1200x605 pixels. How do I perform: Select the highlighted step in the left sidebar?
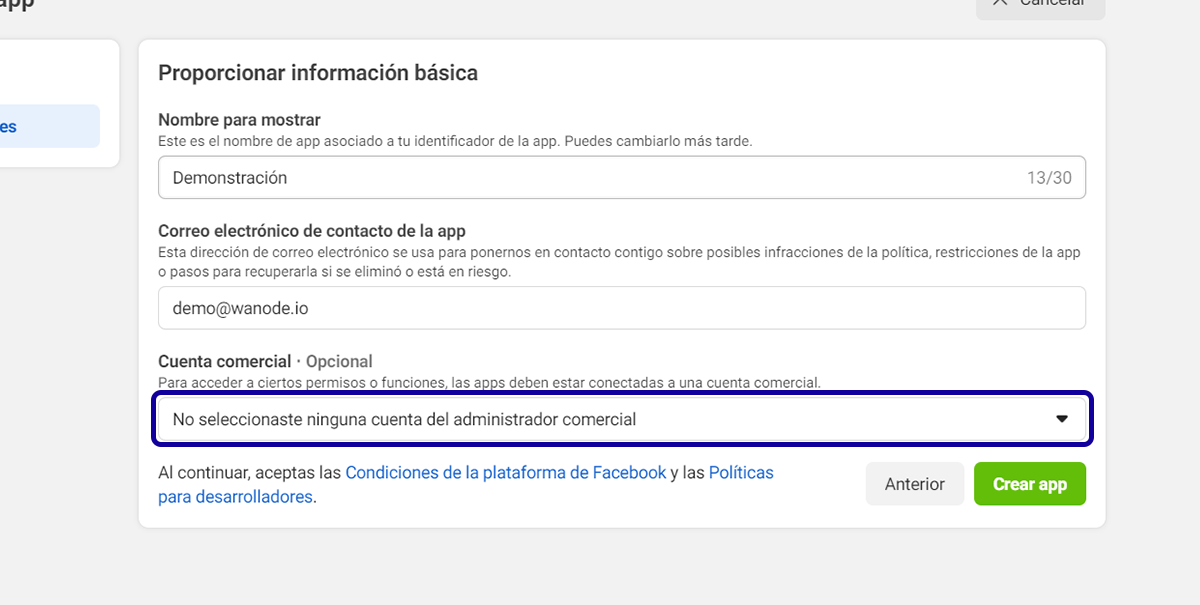pos(50,127)
